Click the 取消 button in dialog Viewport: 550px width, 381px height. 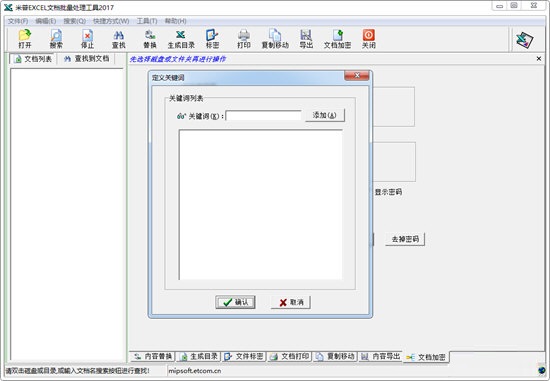(291, 302)
